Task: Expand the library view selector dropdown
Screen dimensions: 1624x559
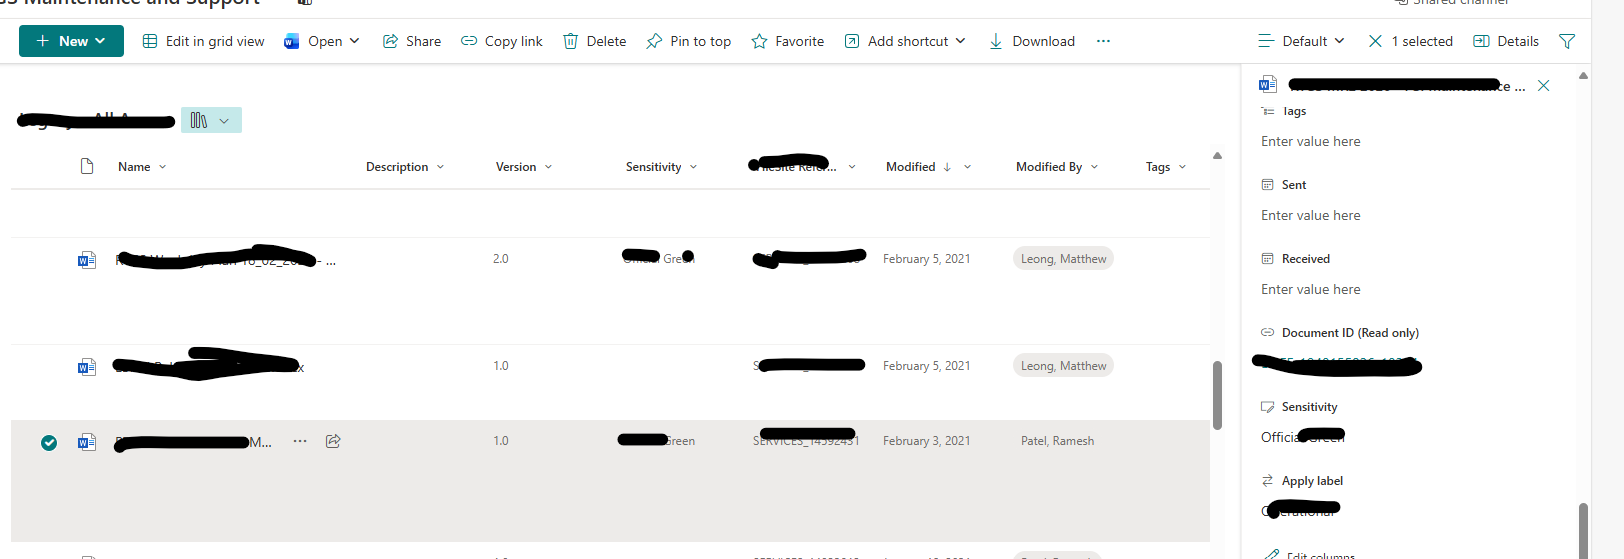Action: (x=211, y=120)
